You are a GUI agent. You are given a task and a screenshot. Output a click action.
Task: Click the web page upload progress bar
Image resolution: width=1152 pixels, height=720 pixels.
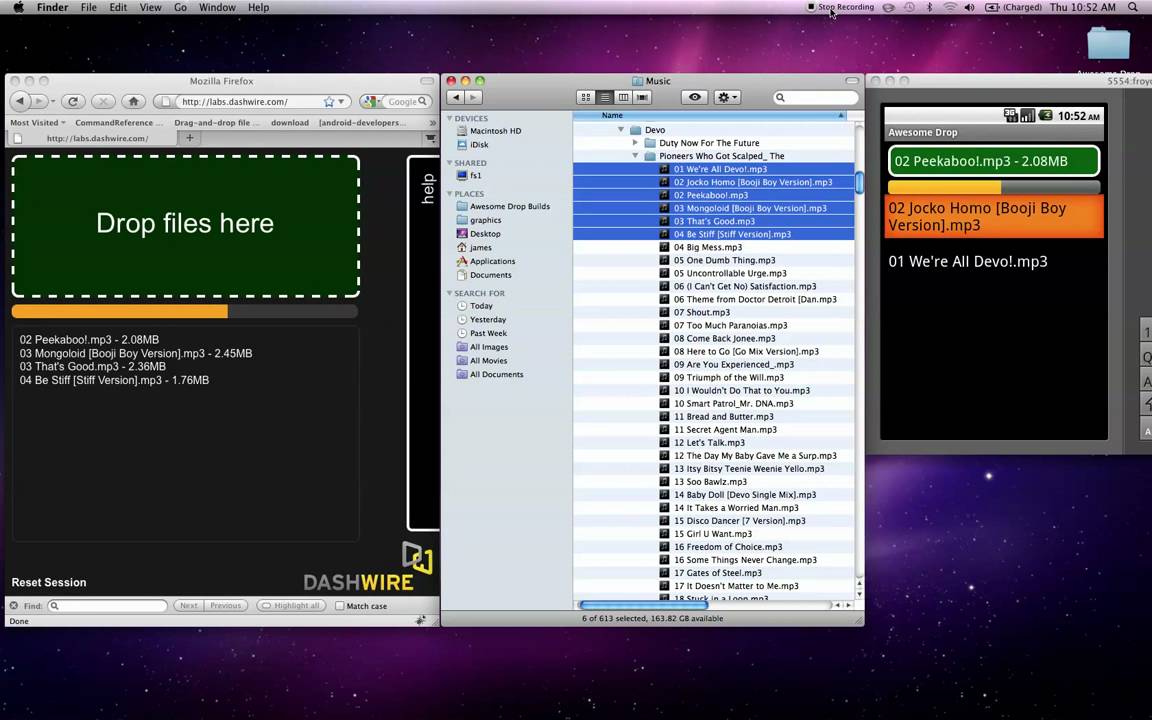click(x=184, y=312)
